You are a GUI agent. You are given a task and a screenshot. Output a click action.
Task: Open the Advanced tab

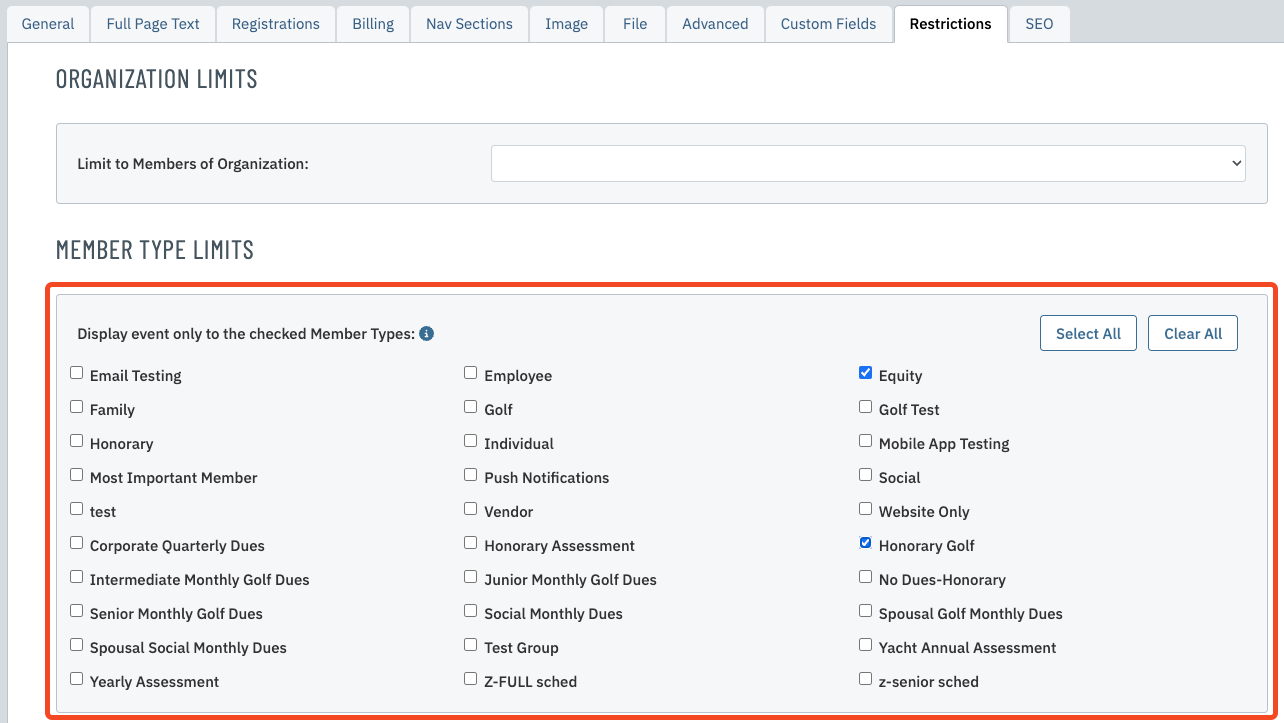tap(715, 24)
